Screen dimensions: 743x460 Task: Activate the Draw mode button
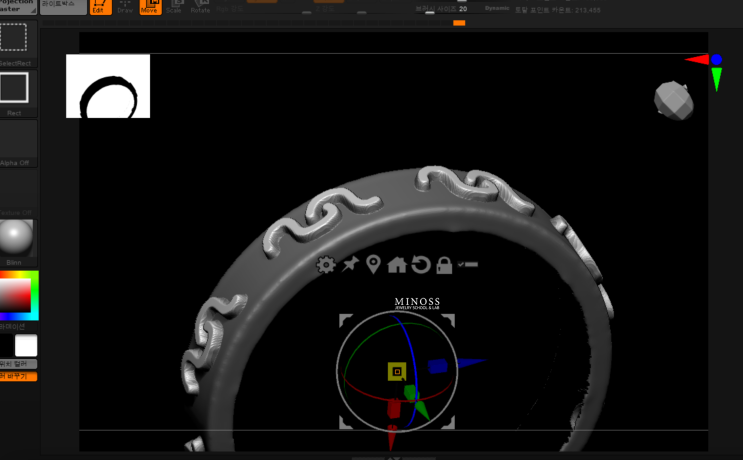tap(125, 6)
